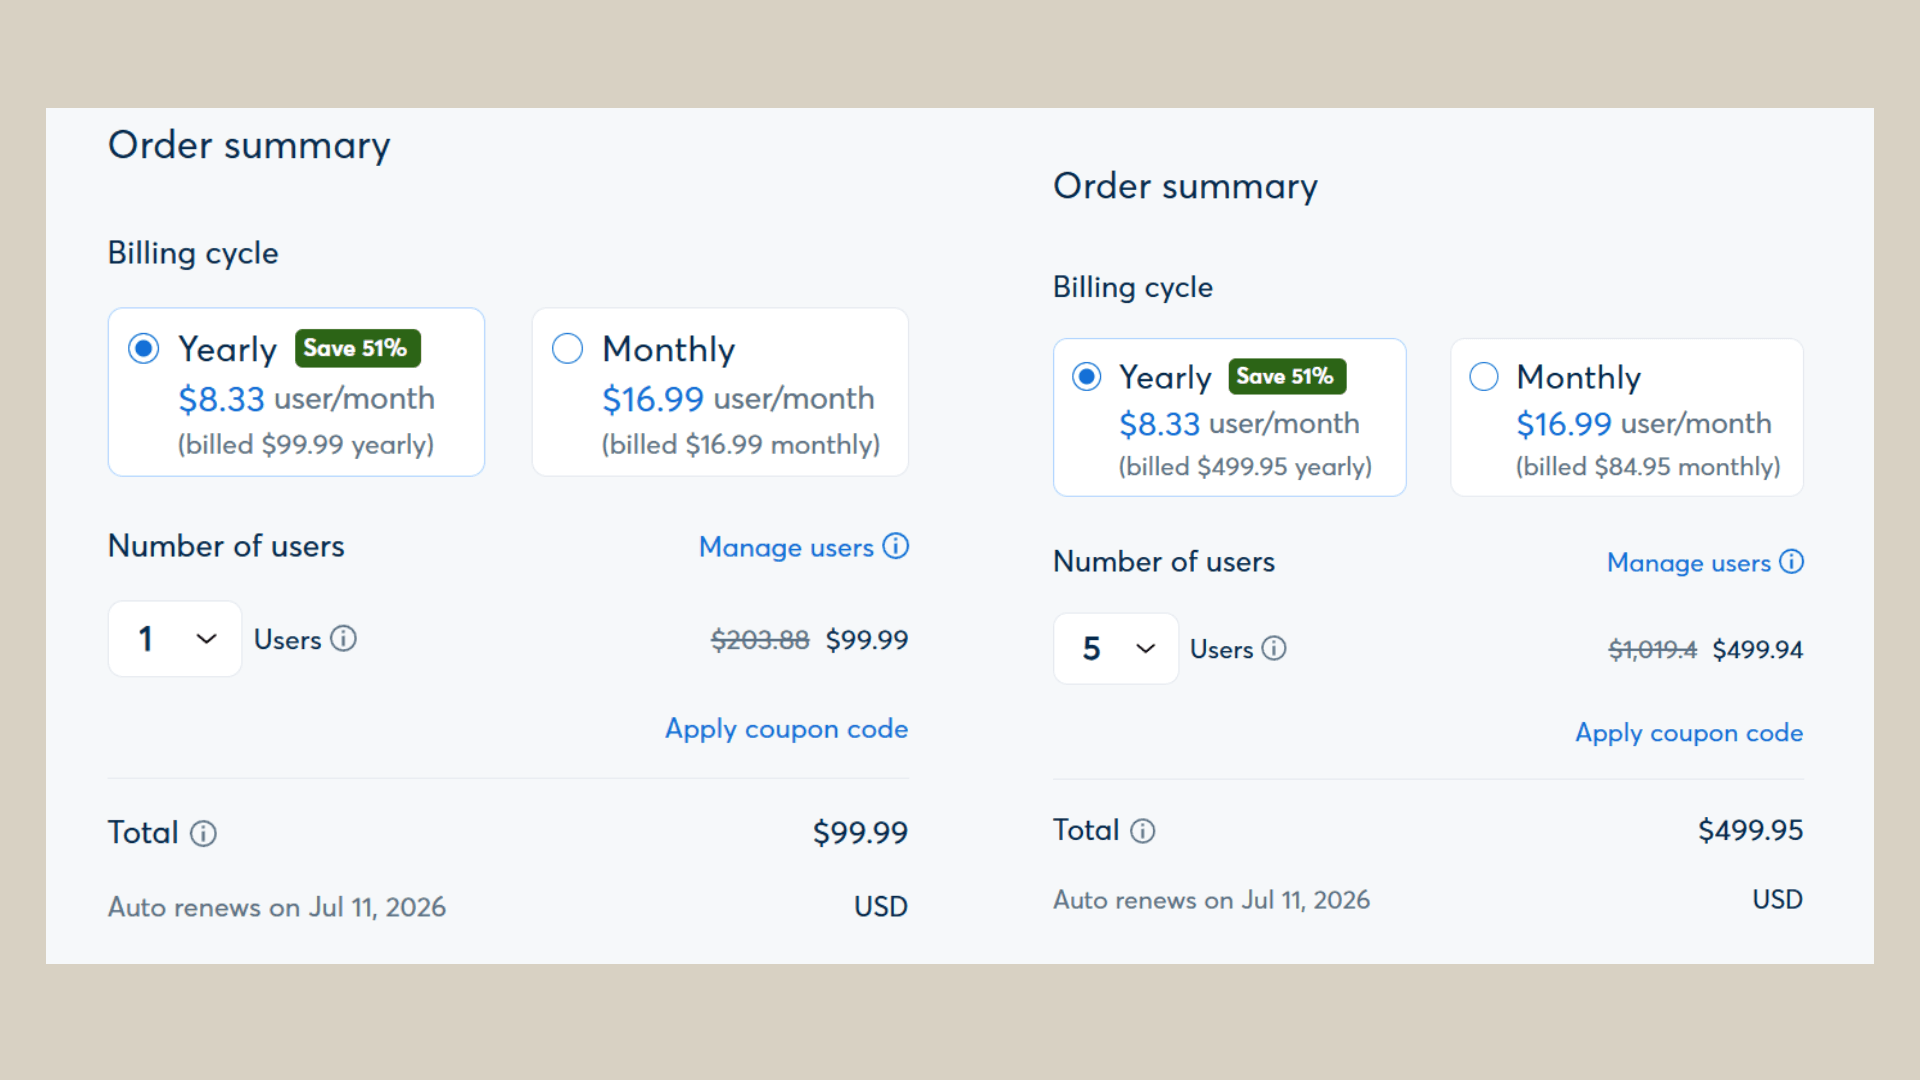This screenshot has width=1920, height=1080.
Task: Click the right 'Order summary' heading
Action: click(x=1185, y=186)
